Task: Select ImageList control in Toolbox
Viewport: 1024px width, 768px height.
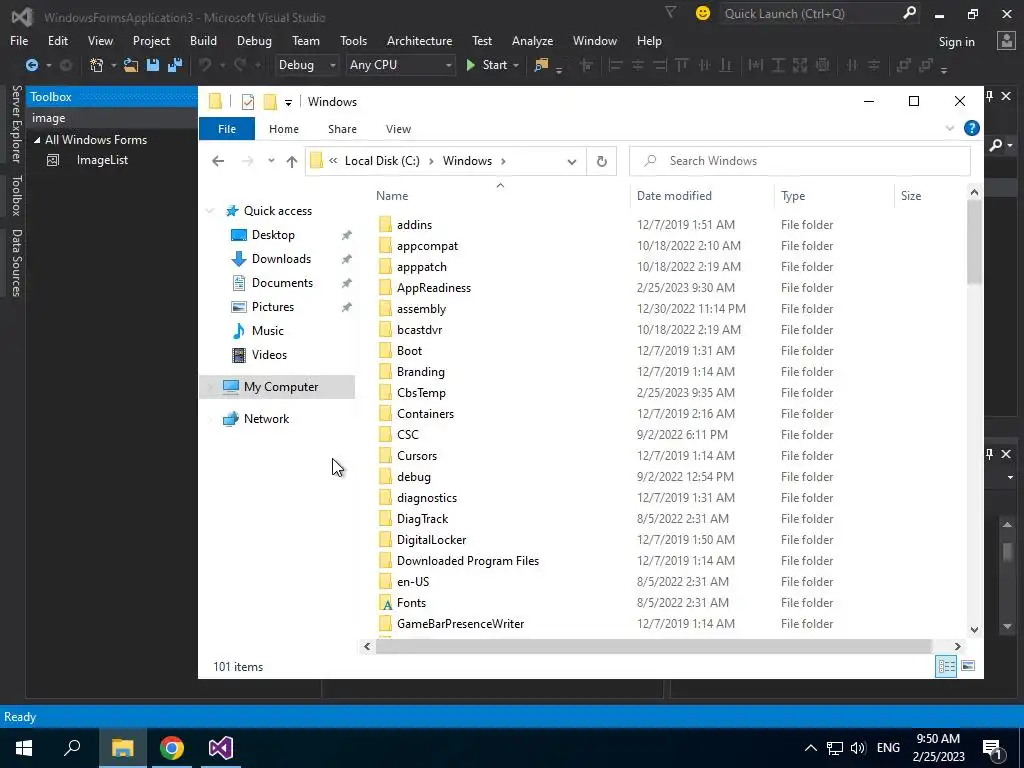Action: tap(102, 160)
